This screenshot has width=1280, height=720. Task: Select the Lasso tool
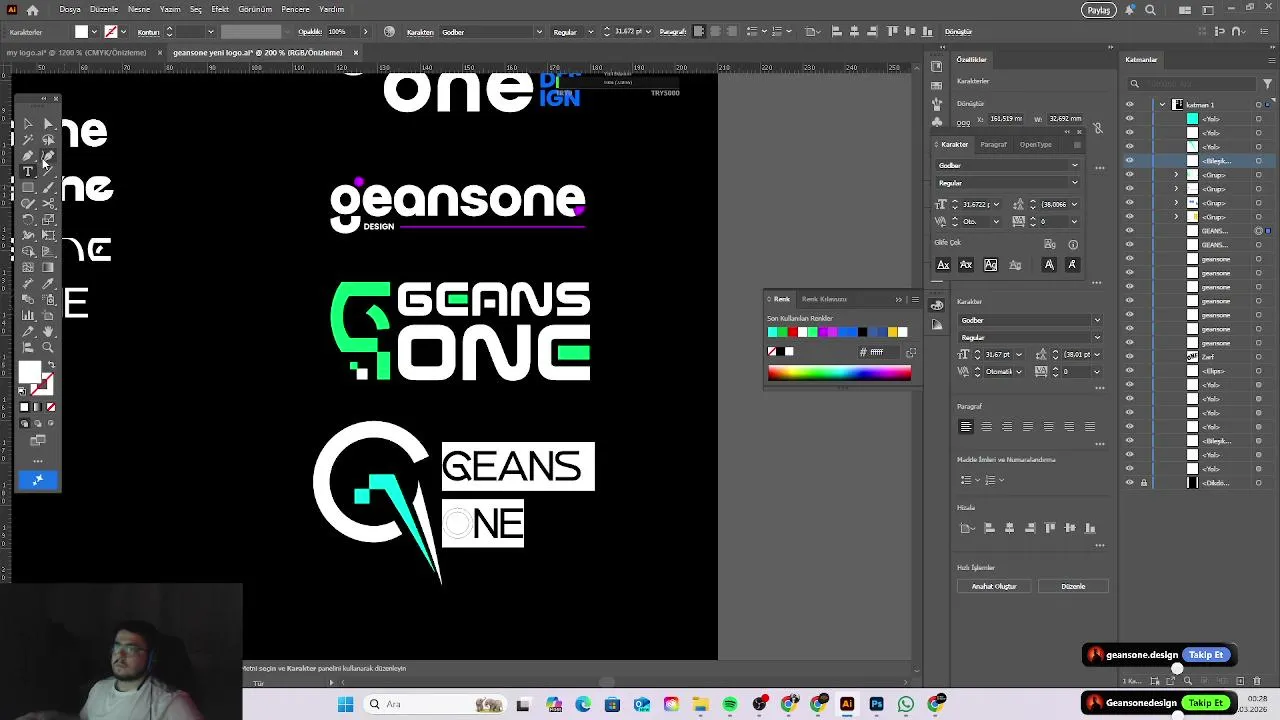49,140
